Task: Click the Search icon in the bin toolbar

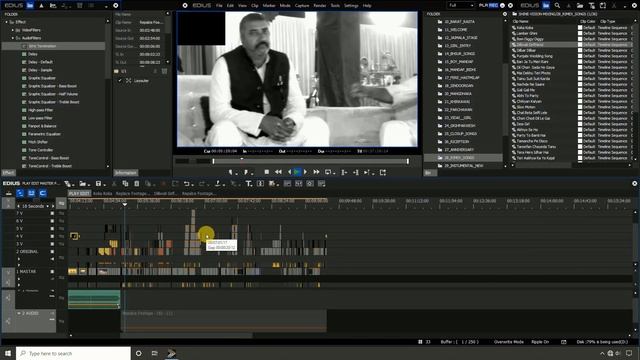Action: 557,5
